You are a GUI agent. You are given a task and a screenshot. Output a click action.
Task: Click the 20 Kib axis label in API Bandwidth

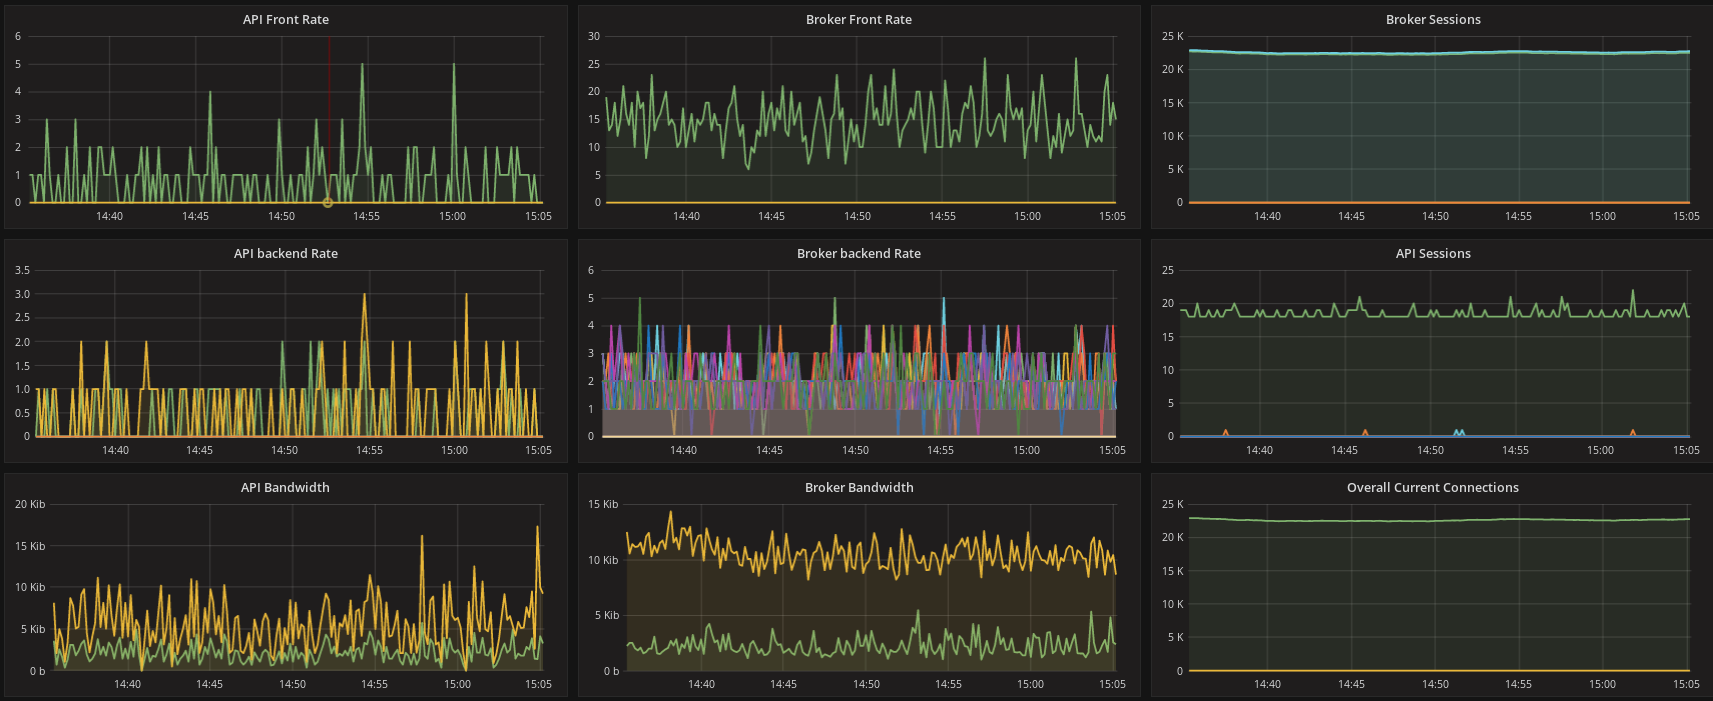point(30,504)
